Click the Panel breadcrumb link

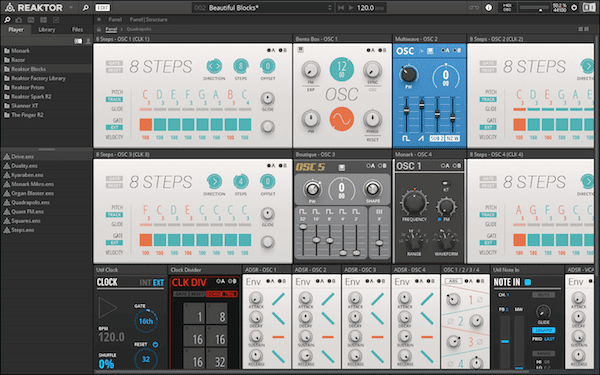pyautogui.click(x=111, y=29)
